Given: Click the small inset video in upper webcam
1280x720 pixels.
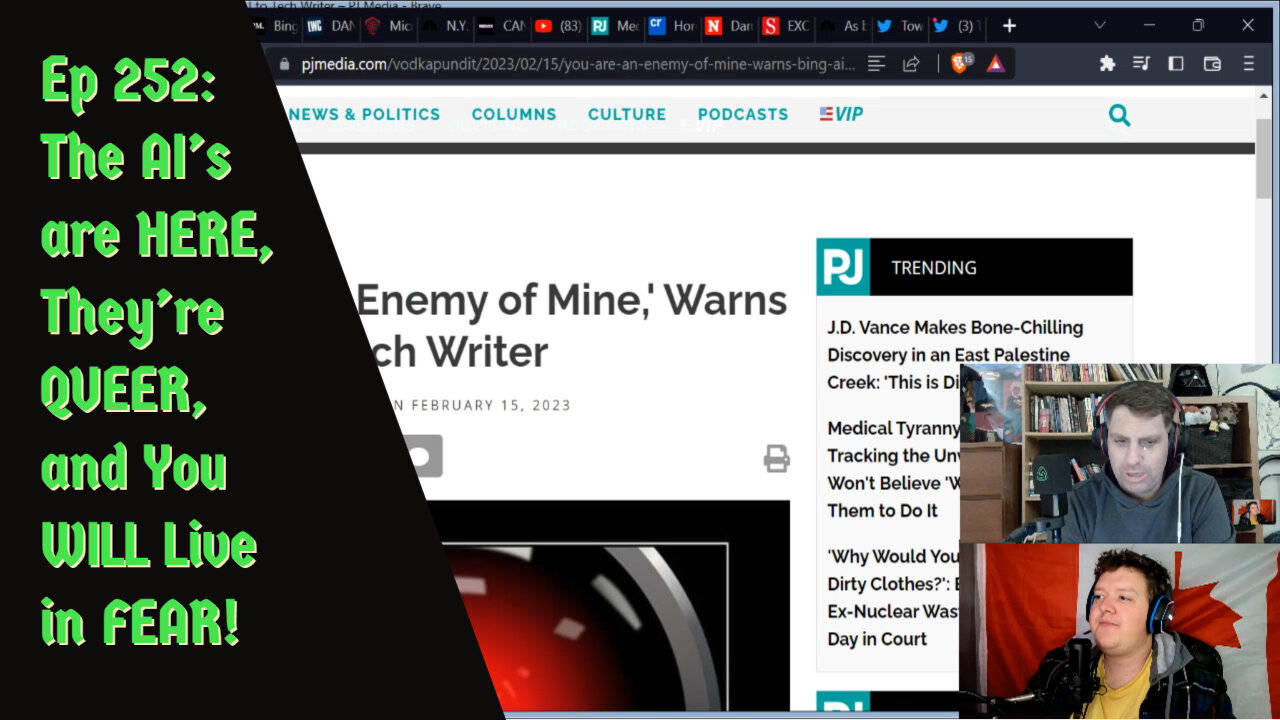Looking at the screenshot, I should point(1253,512).
